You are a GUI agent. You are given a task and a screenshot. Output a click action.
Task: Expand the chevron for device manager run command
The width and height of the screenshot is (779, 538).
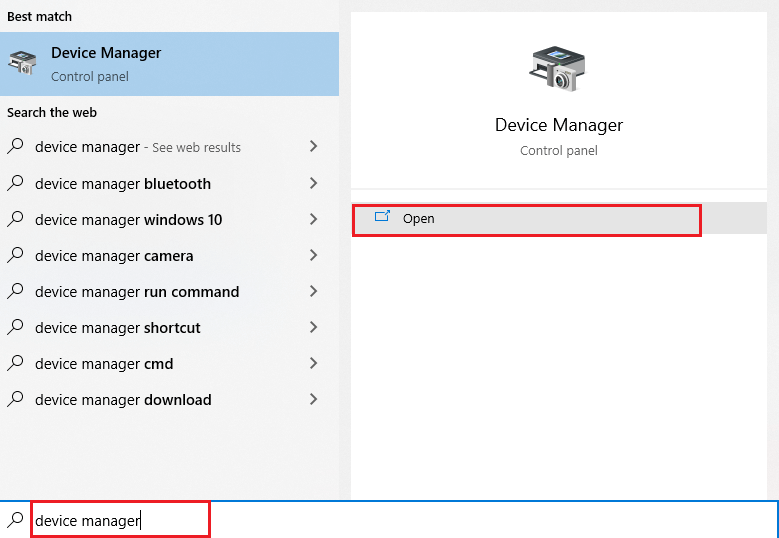click(x=313, y=291)
